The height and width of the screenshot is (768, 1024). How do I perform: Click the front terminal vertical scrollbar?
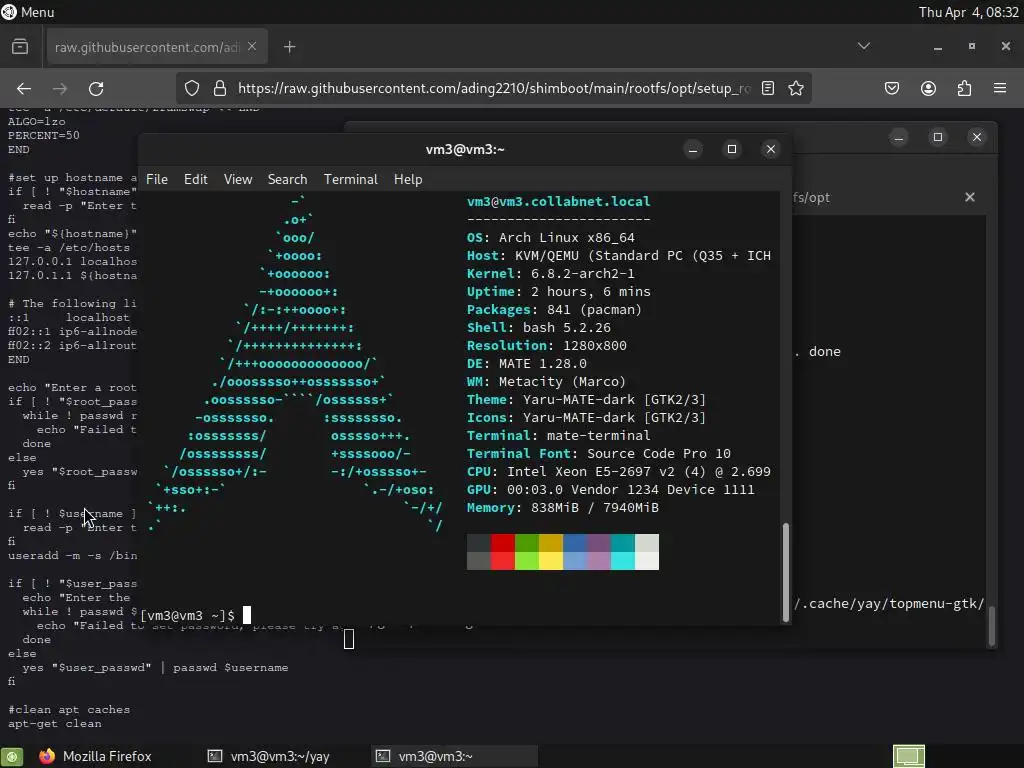[786, 571]
